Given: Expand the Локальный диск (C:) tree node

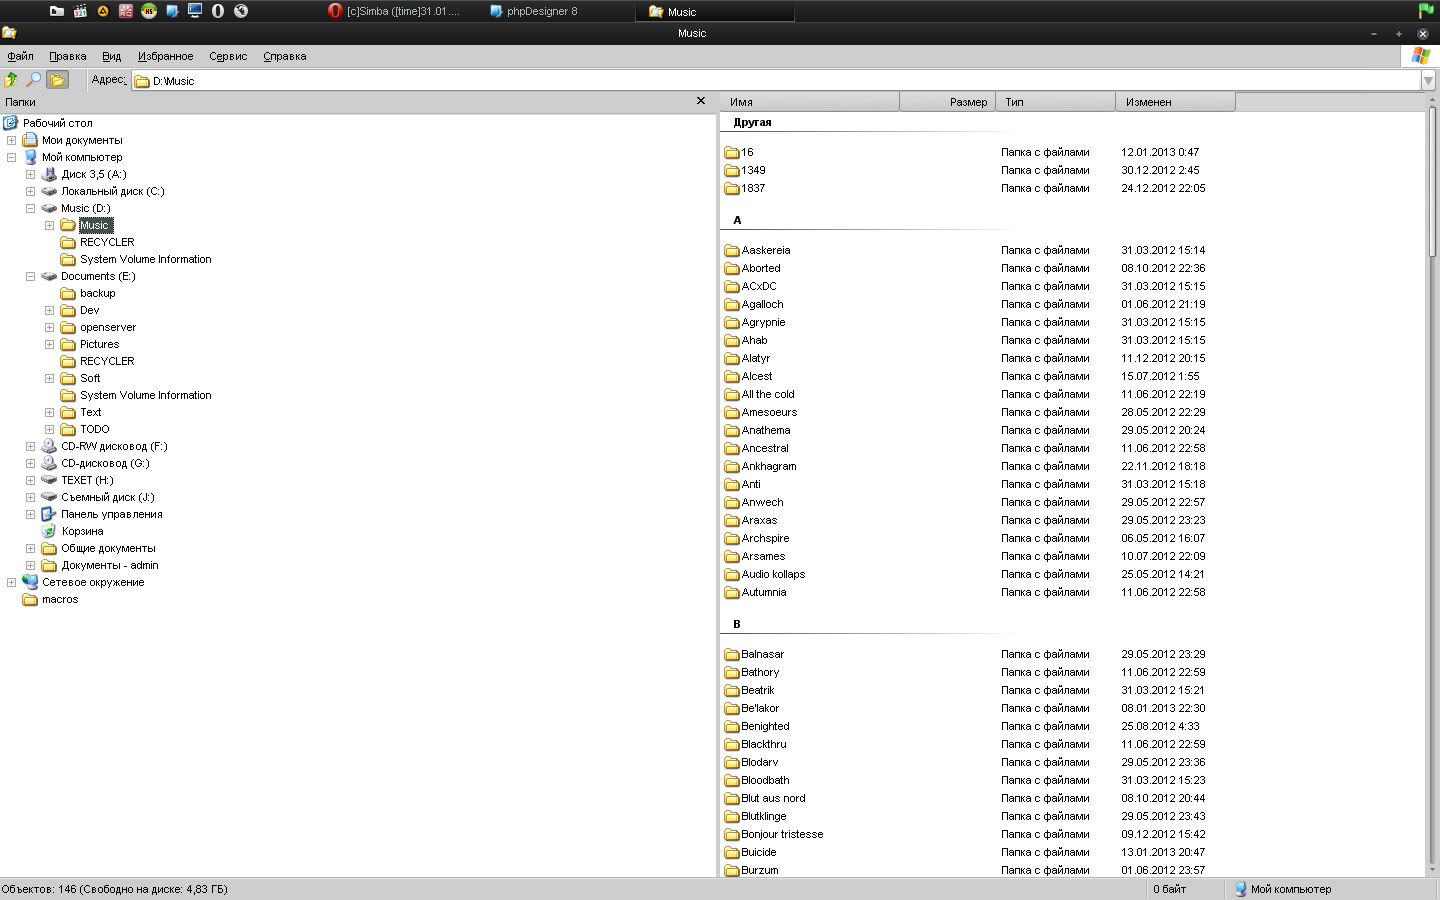Looking at the screenshot, I should [30, 191].
